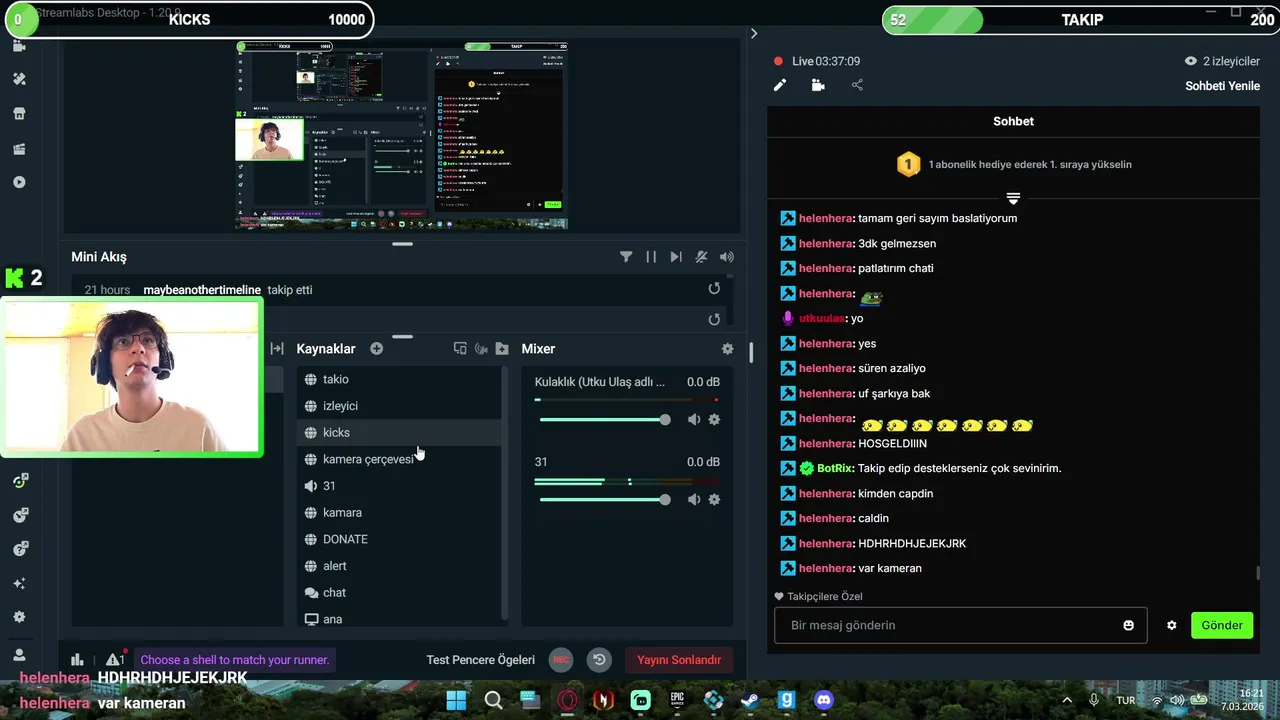Toggle Mini Akış alert volume
Screen dimensions: 1280x720
727,257
